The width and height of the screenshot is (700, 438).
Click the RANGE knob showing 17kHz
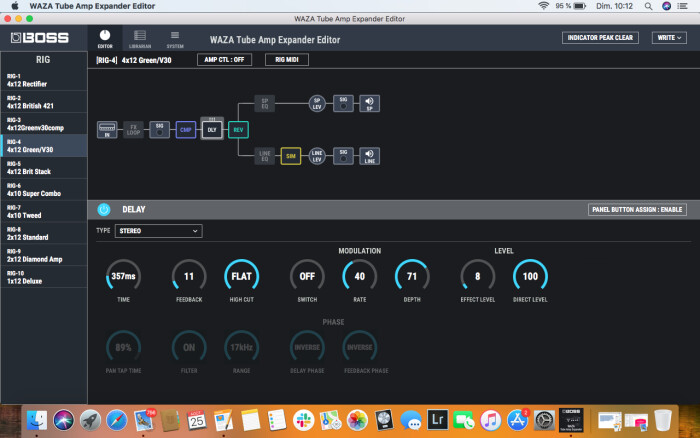(x=242, y=347)
